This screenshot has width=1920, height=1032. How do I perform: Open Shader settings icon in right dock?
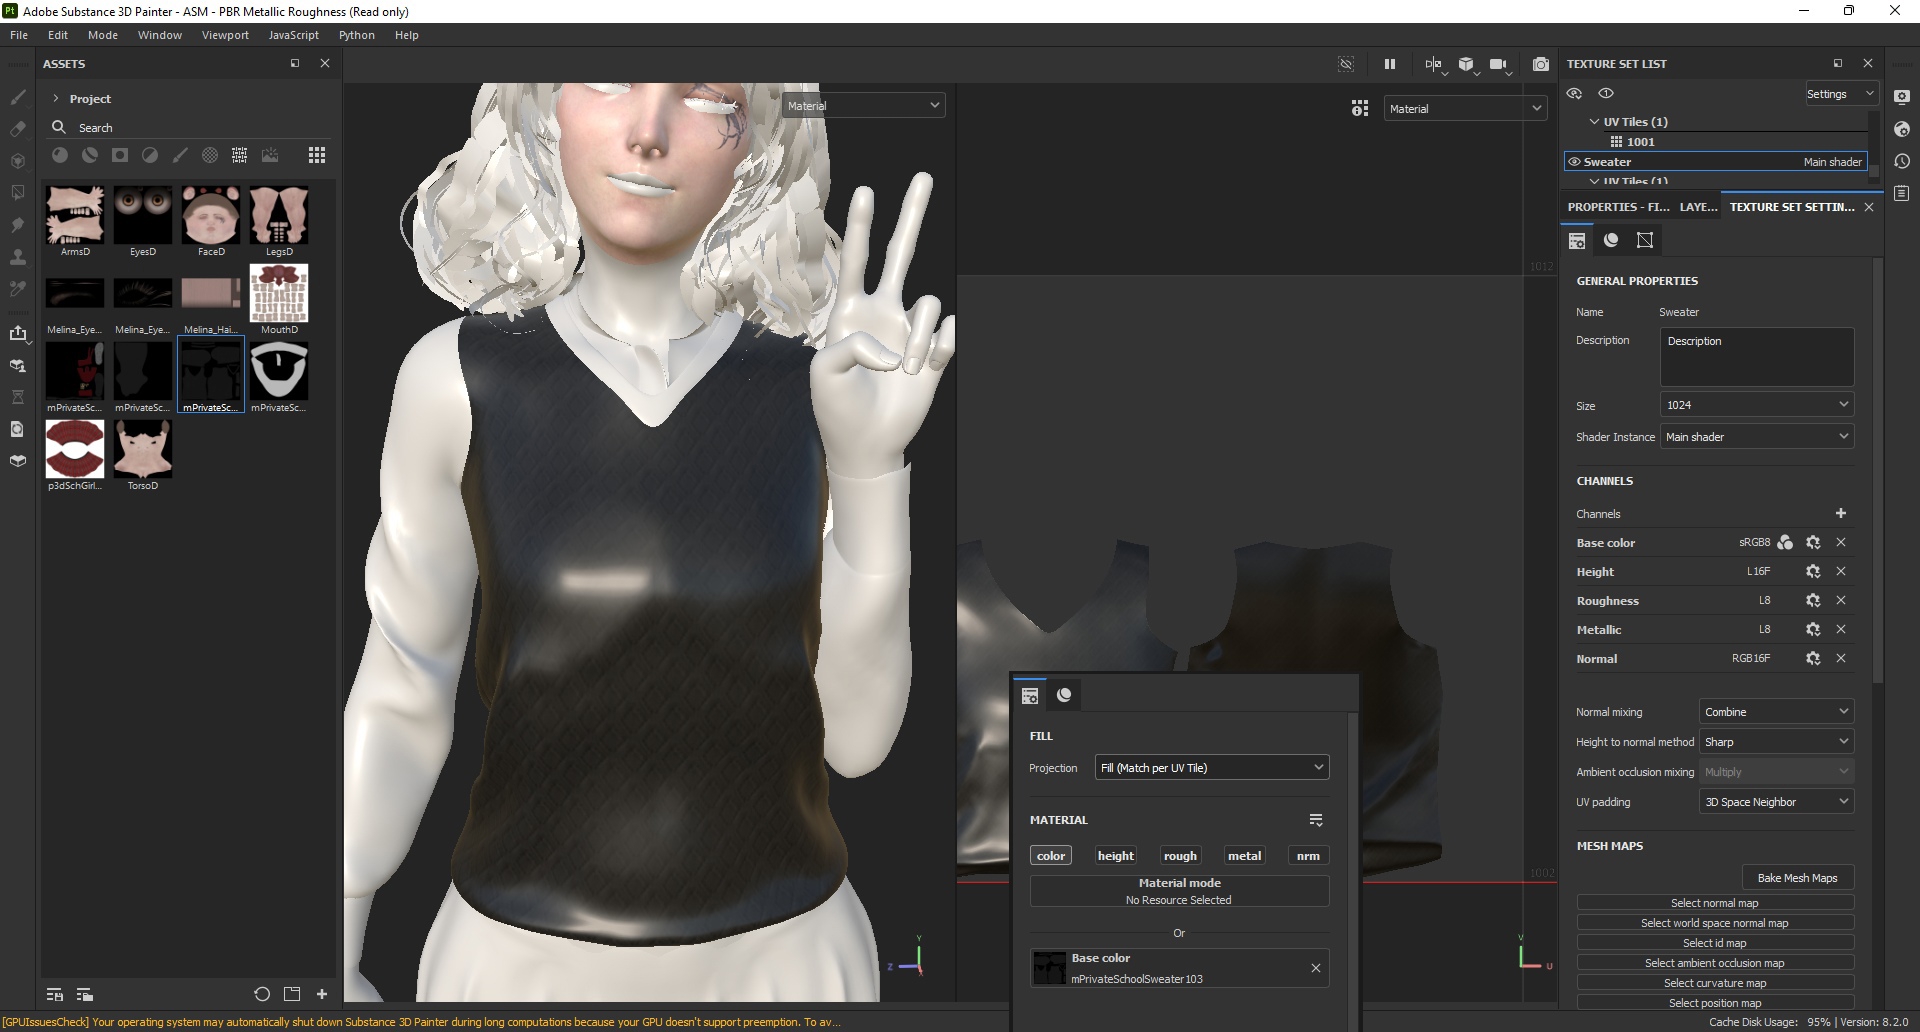[x=1902, y=129]
